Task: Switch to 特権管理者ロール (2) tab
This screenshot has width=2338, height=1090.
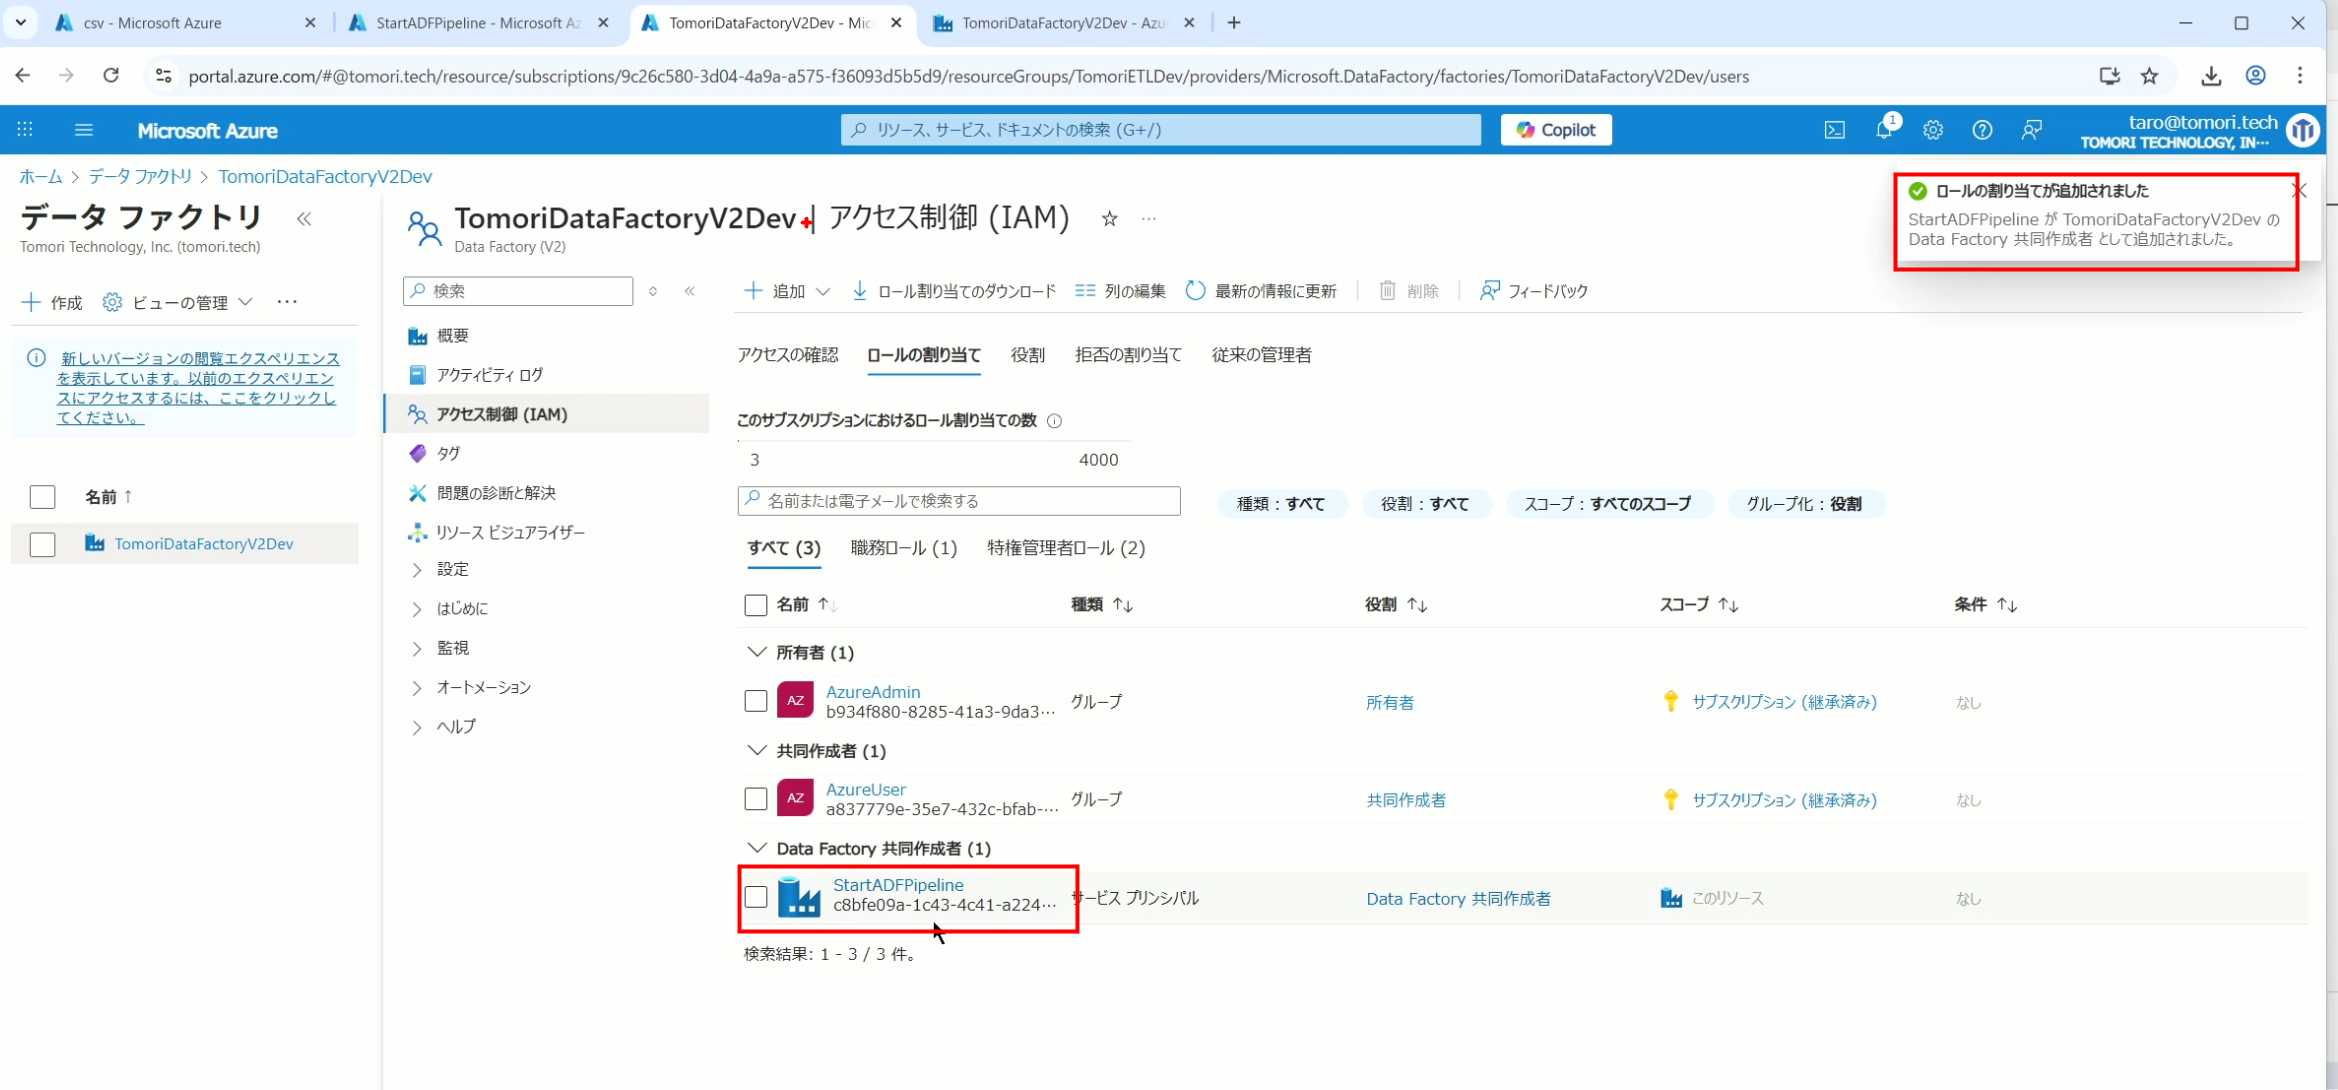Action: (1065, 548)
